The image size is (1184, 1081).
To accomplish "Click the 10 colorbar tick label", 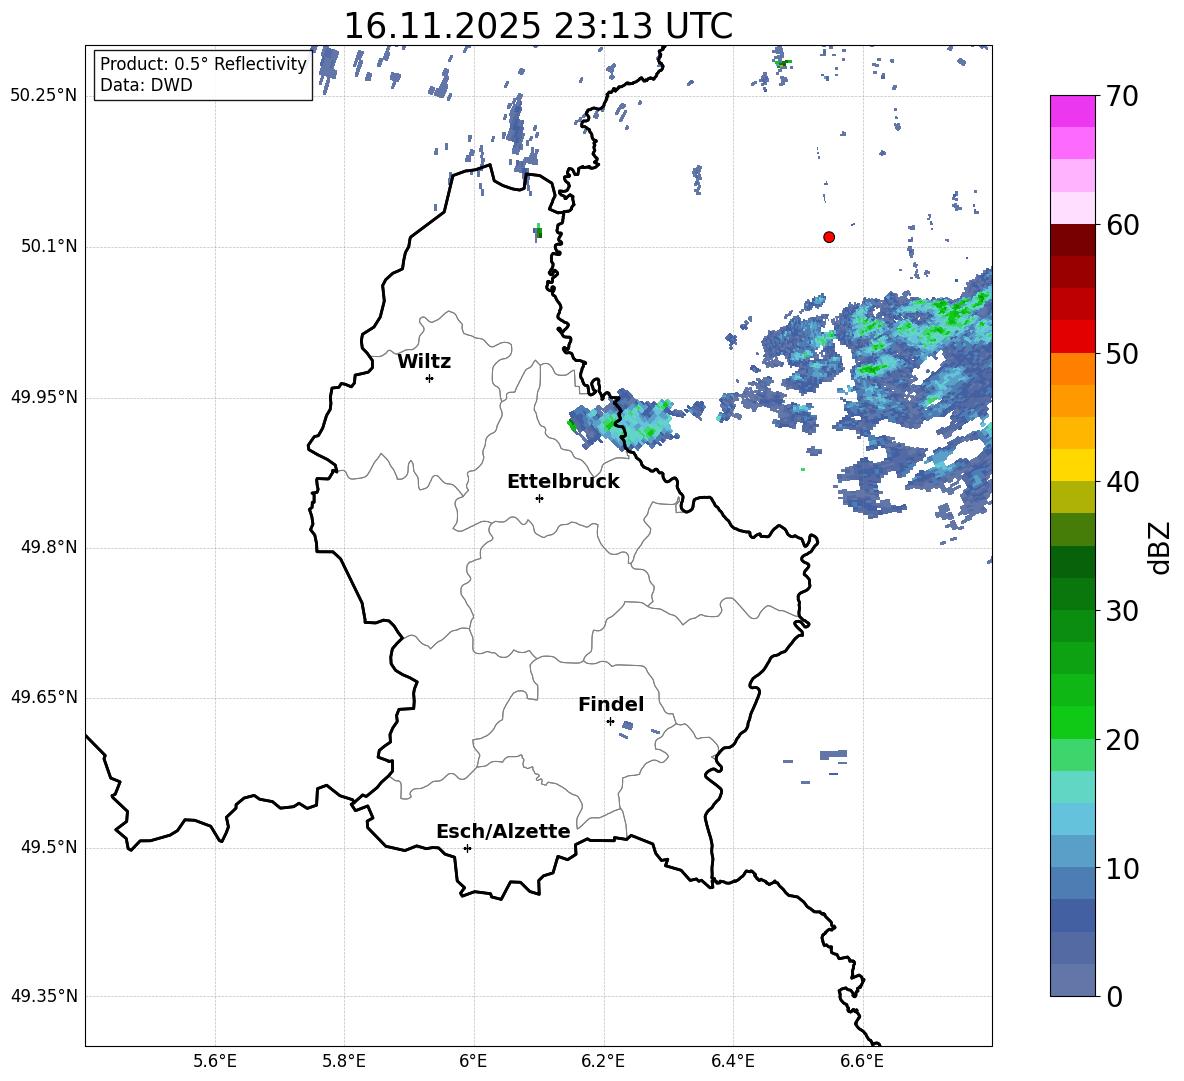I will [x=1122, y=868].
